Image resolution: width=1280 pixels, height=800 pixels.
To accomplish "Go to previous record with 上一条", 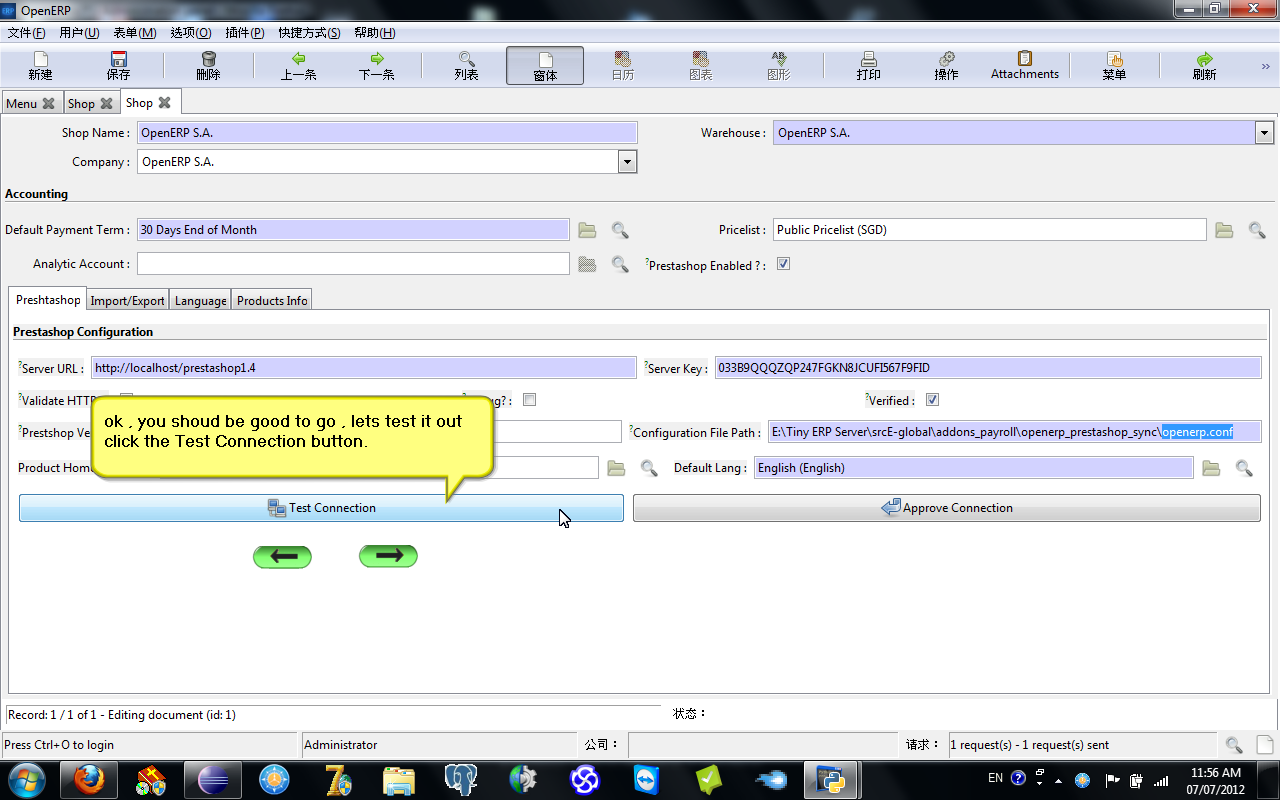I will point(298,66).
